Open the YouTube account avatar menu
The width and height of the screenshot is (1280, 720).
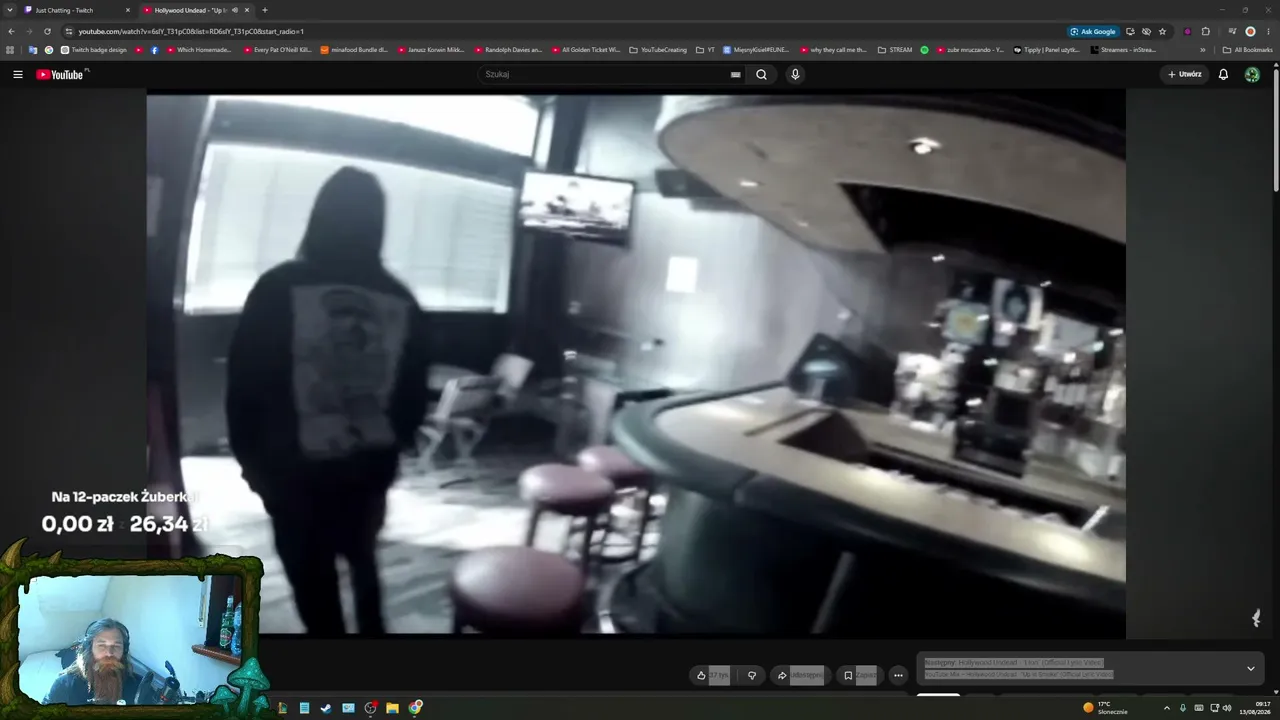pyautogui.click(x=1252, y=74)
